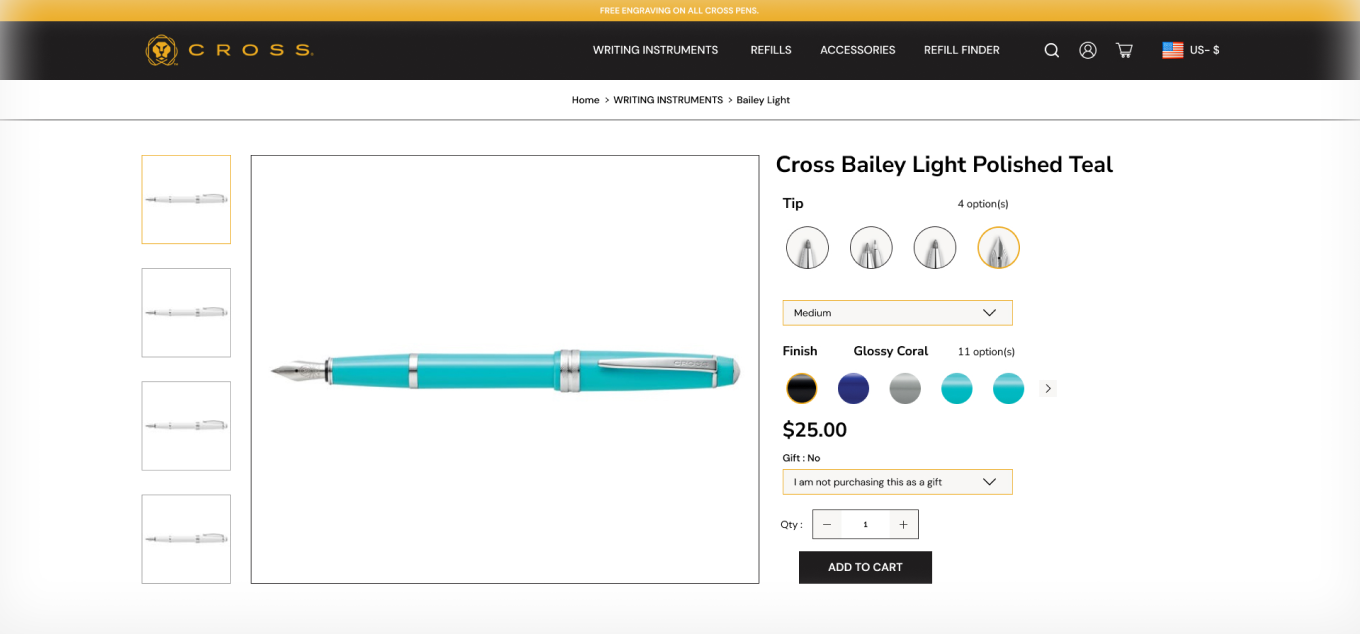Click the '11 option(s)' finish count

986,352
